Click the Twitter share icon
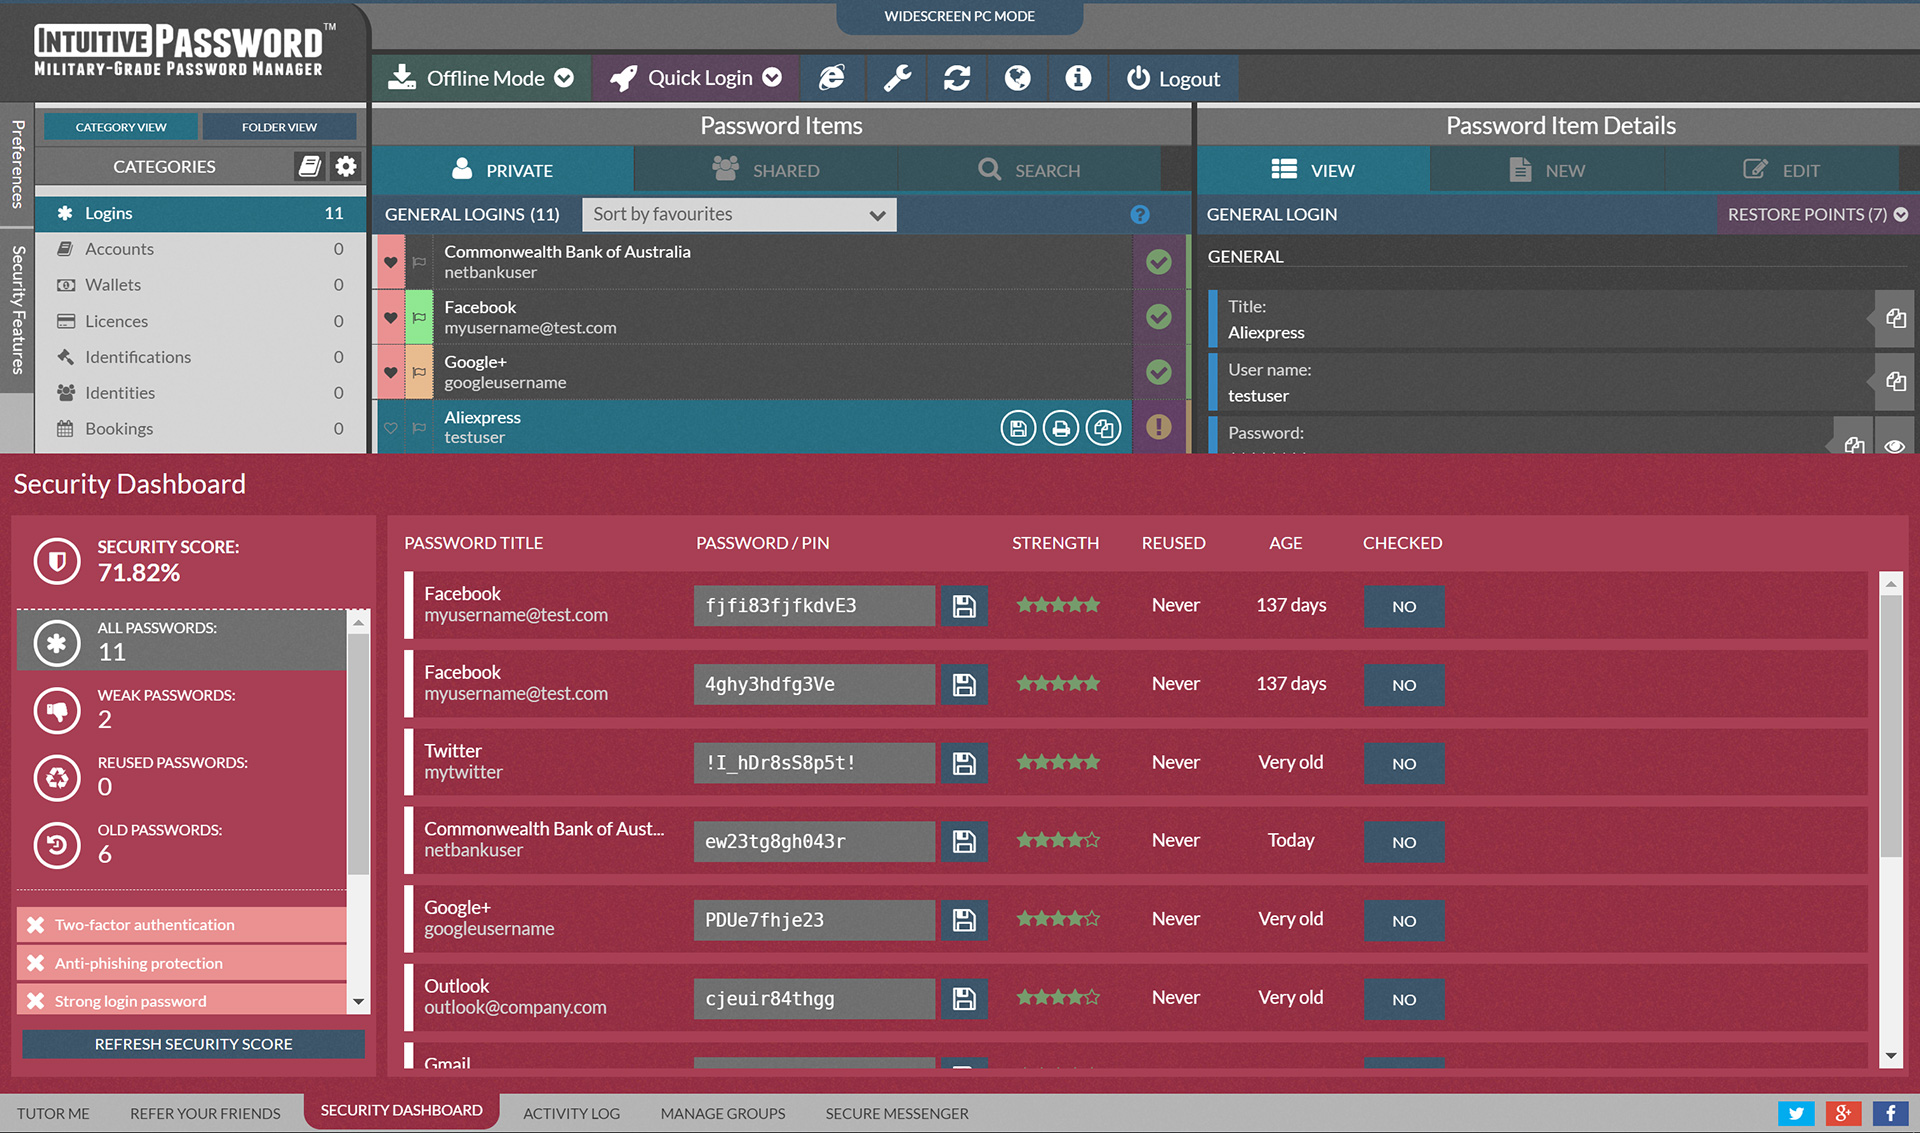Viewport: 1920px width, 1133px height. pos(1796,1113)
